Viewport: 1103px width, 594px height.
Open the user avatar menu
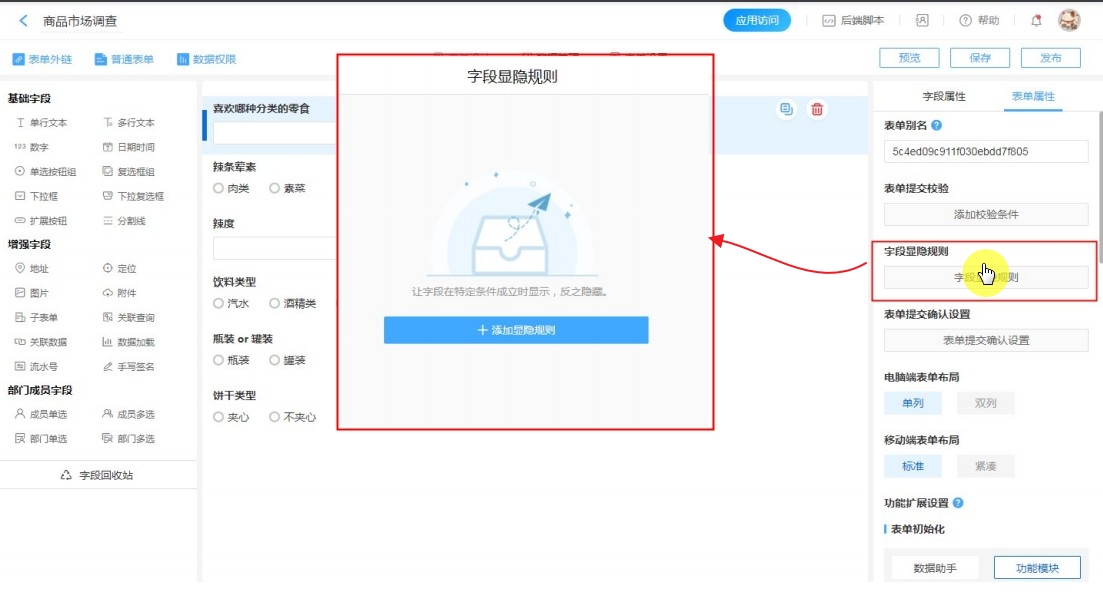[1069, 21]
